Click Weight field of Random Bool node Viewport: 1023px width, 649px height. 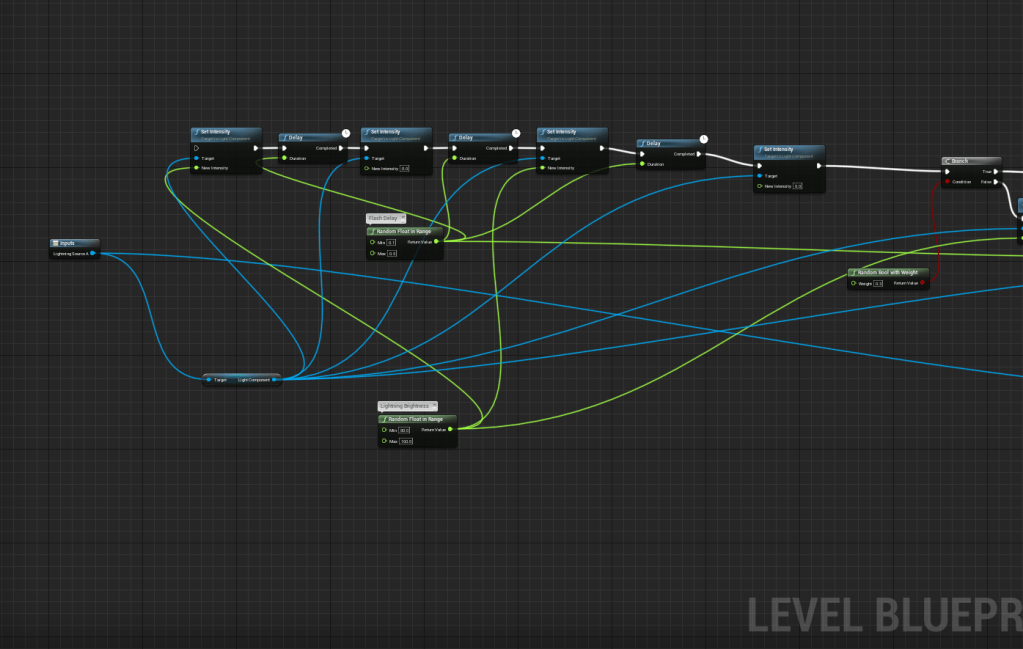click(x=878, y=284)
